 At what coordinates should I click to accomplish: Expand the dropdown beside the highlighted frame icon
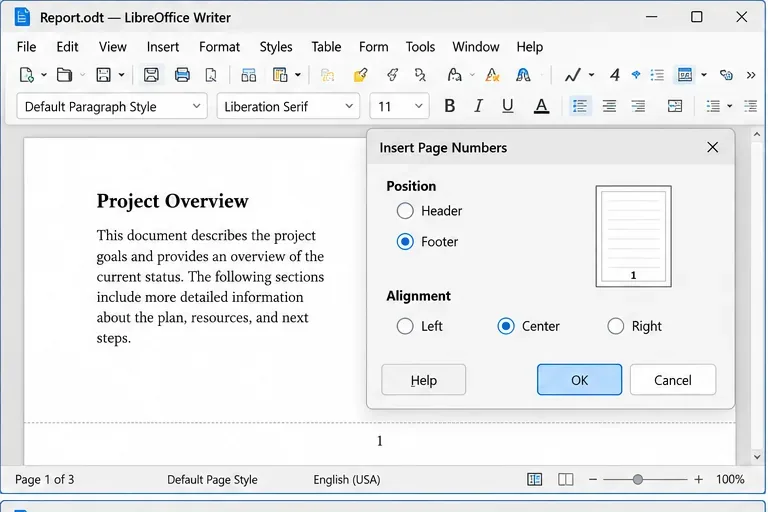click(x=704, y=75)
